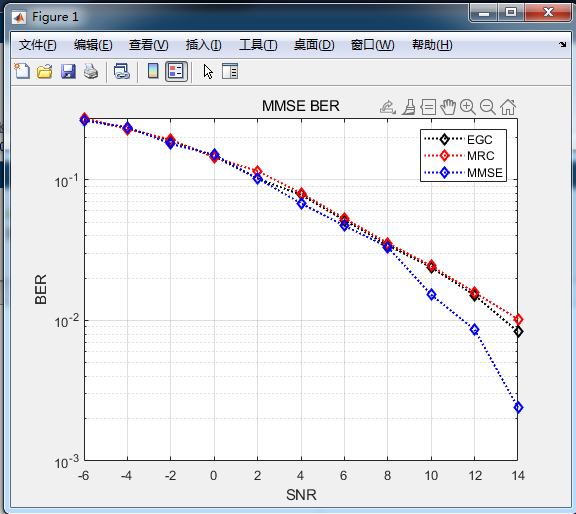The image size is (576, 514).
Task: Click the Link Plot icon
Action: click(122, 71)
